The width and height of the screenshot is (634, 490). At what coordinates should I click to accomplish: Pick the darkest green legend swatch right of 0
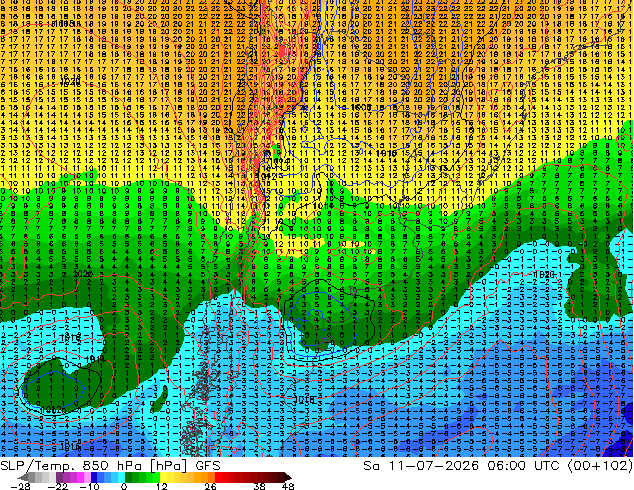click(x=129, y=477)
